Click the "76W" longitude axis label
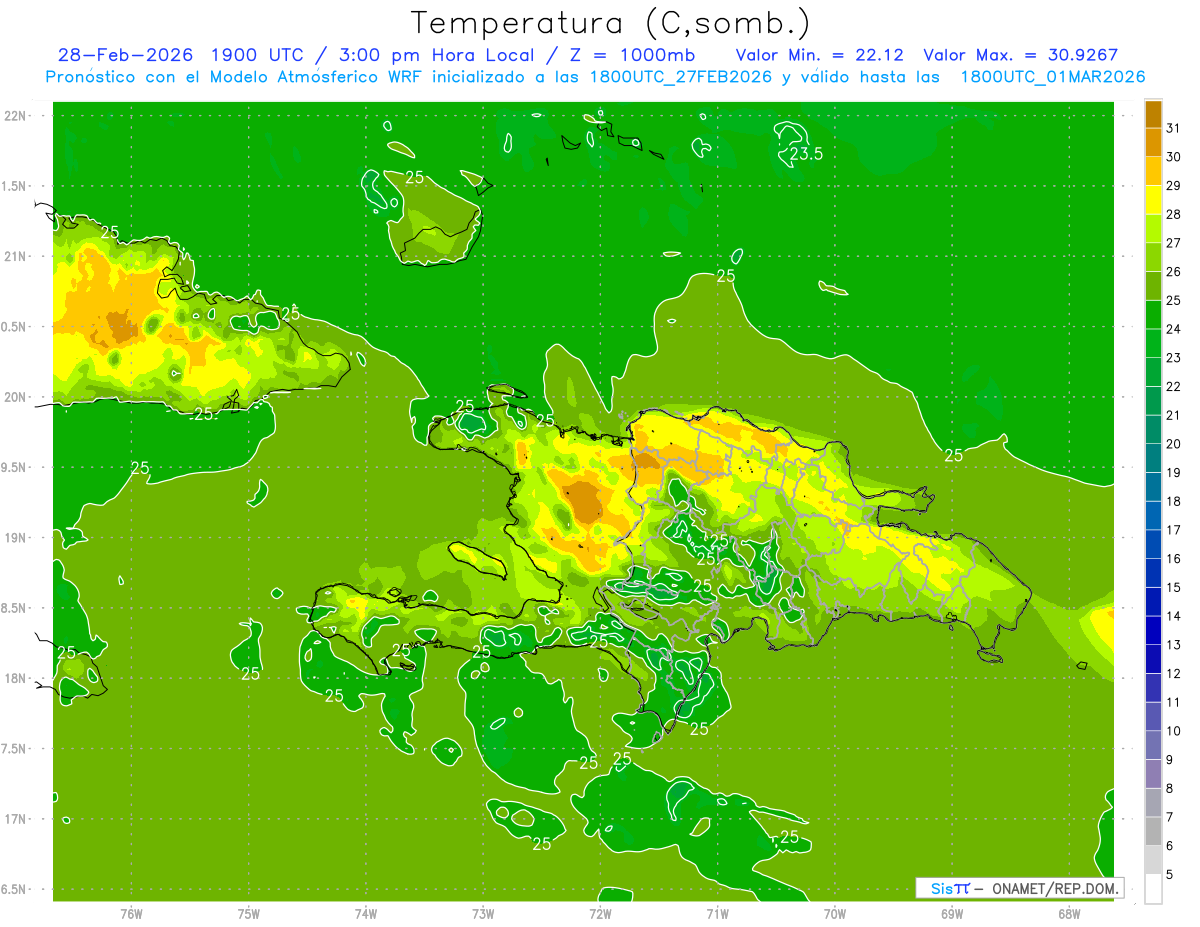1200x927 pixels. pyautogui.click(x=131, y=914)
